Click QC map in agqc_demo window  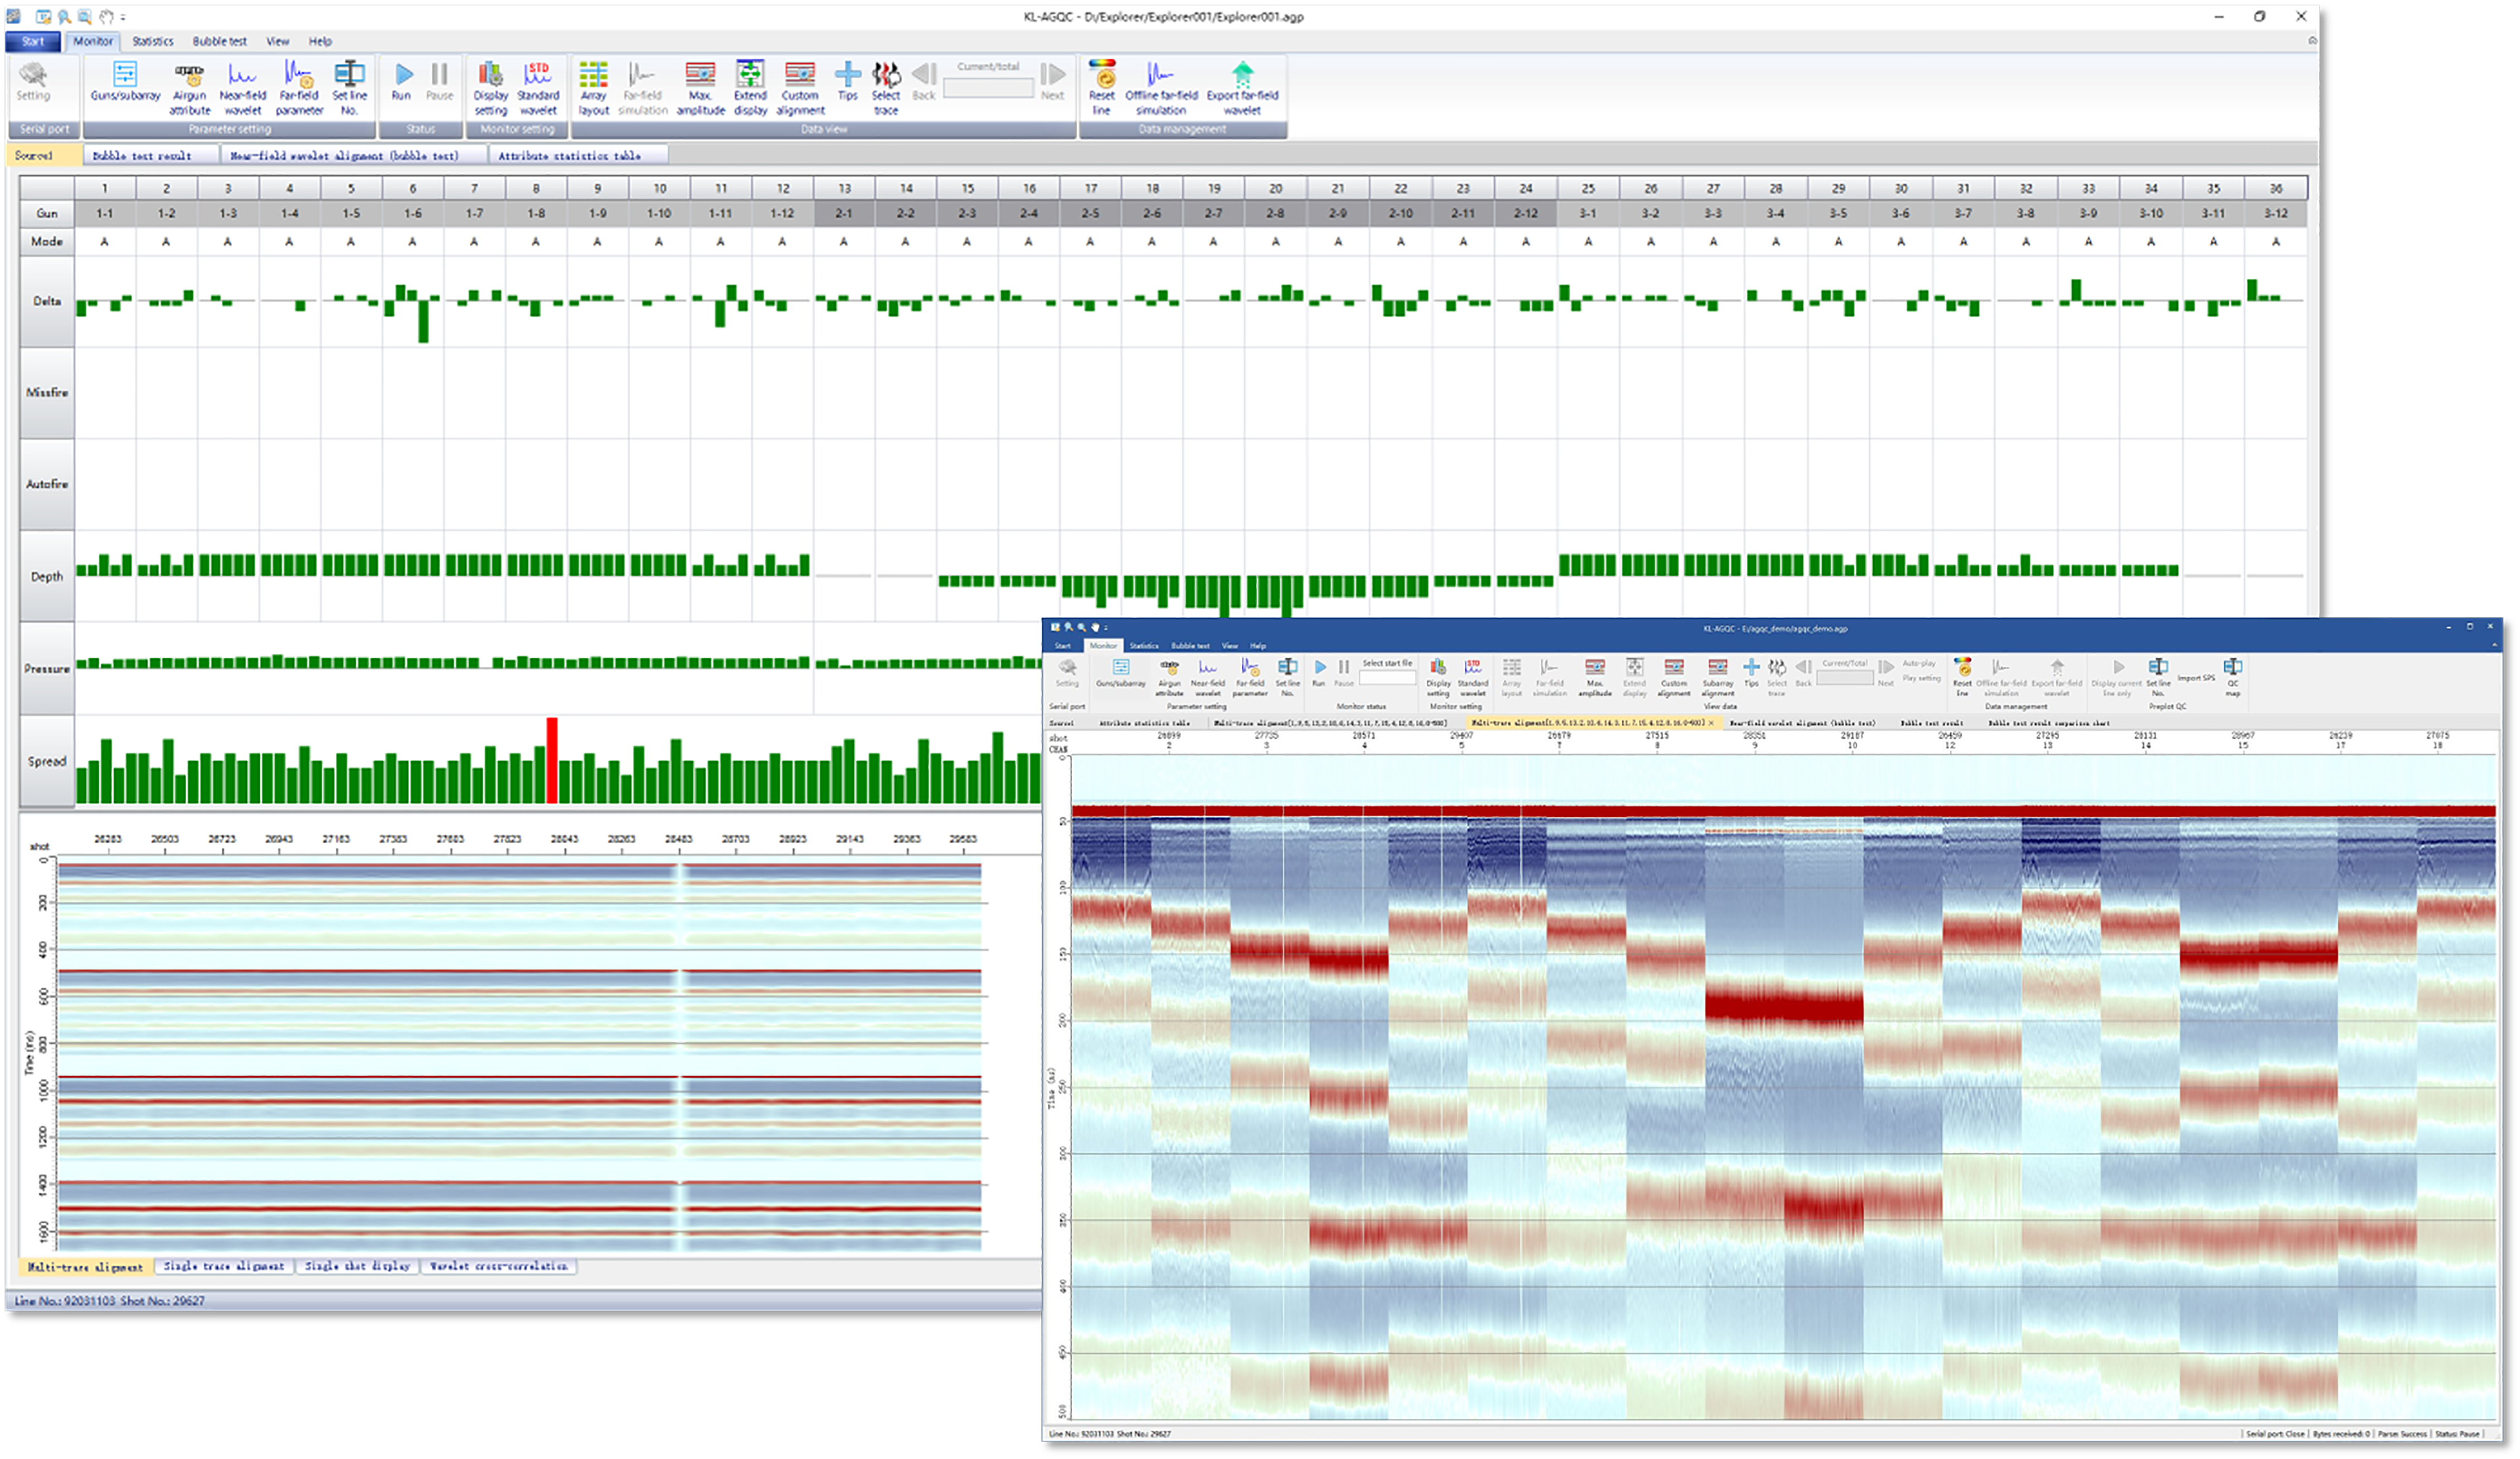pos(2233,677)
